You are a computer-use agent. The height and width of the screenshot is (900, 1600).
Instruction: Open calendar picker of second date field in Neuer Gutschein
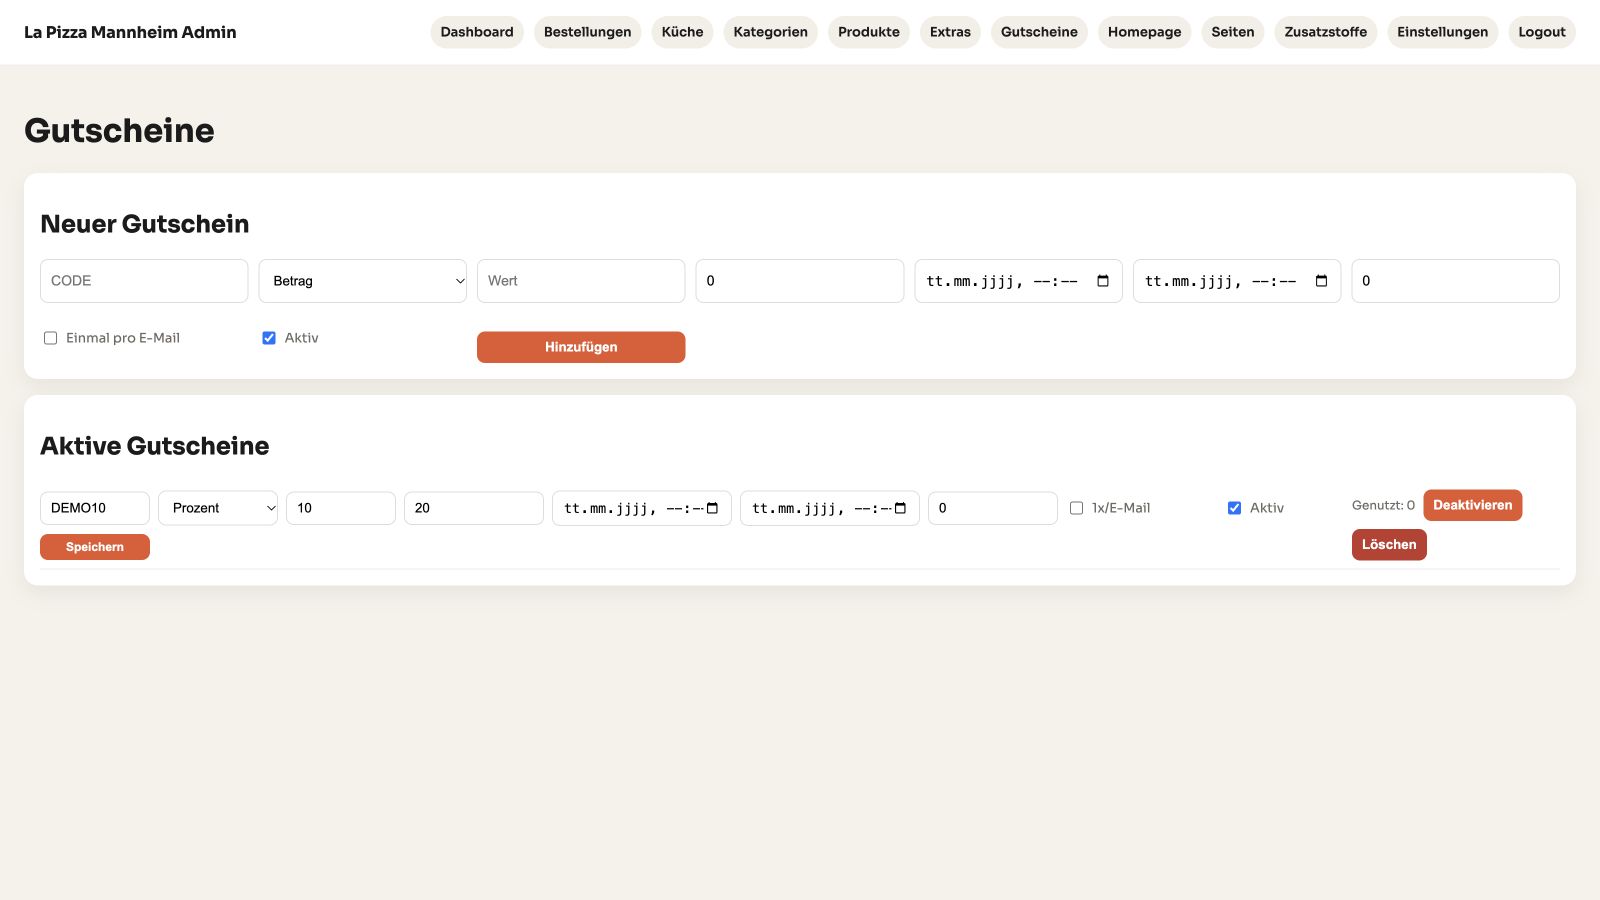(x=1321, y=281)
